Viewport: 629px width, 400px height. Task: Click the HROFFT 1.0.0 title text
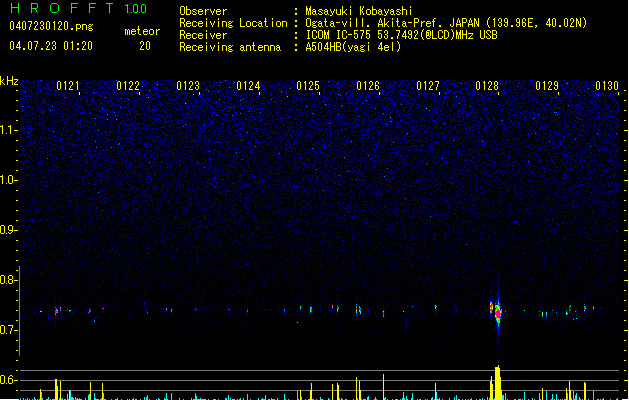[x=78, y=8]
